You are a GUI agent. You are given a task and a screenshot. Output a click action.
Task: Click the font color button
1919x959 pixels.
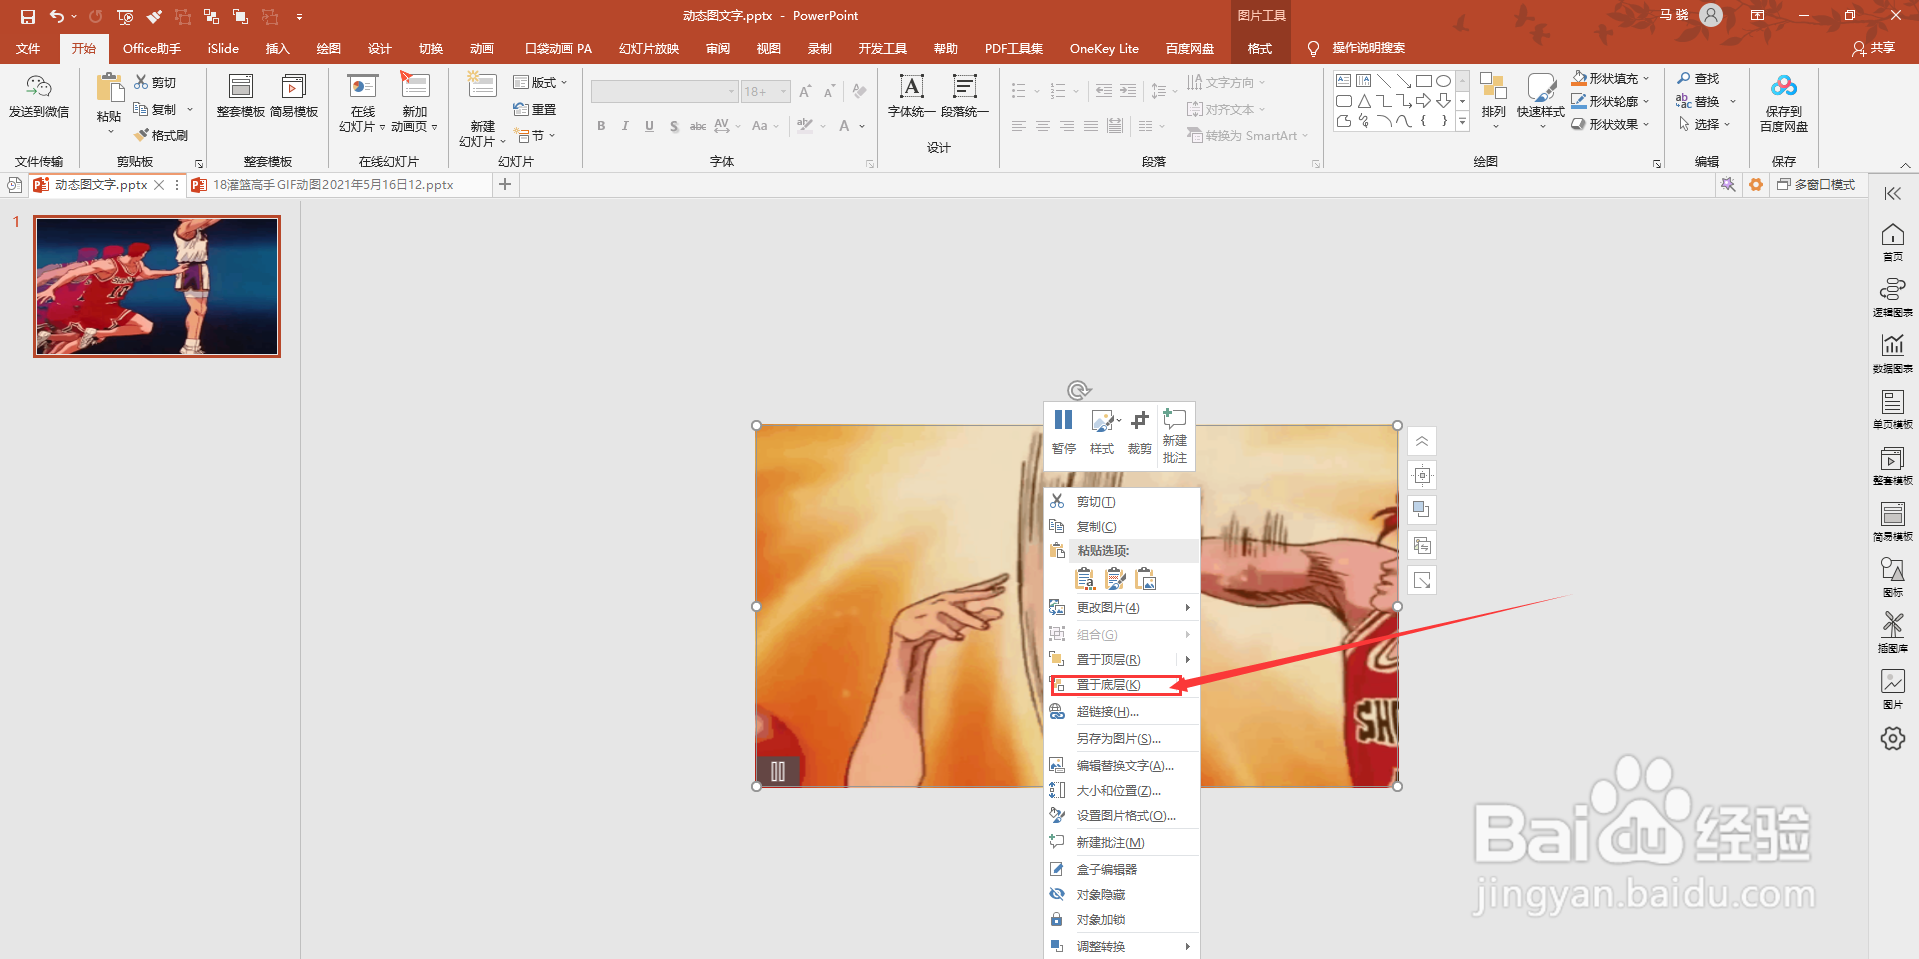[845, 126]
